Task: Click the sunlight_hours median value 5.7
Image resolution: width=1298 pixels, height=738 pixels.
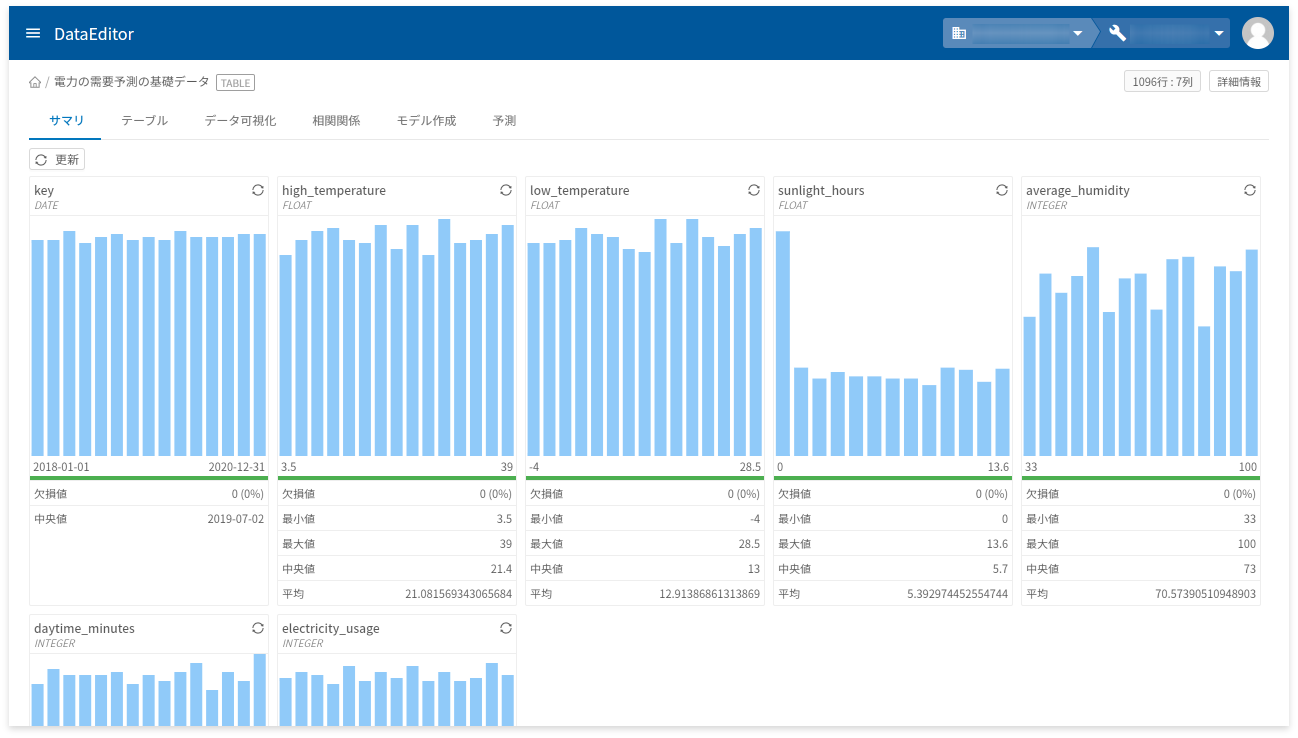Action: point(1000,569)
